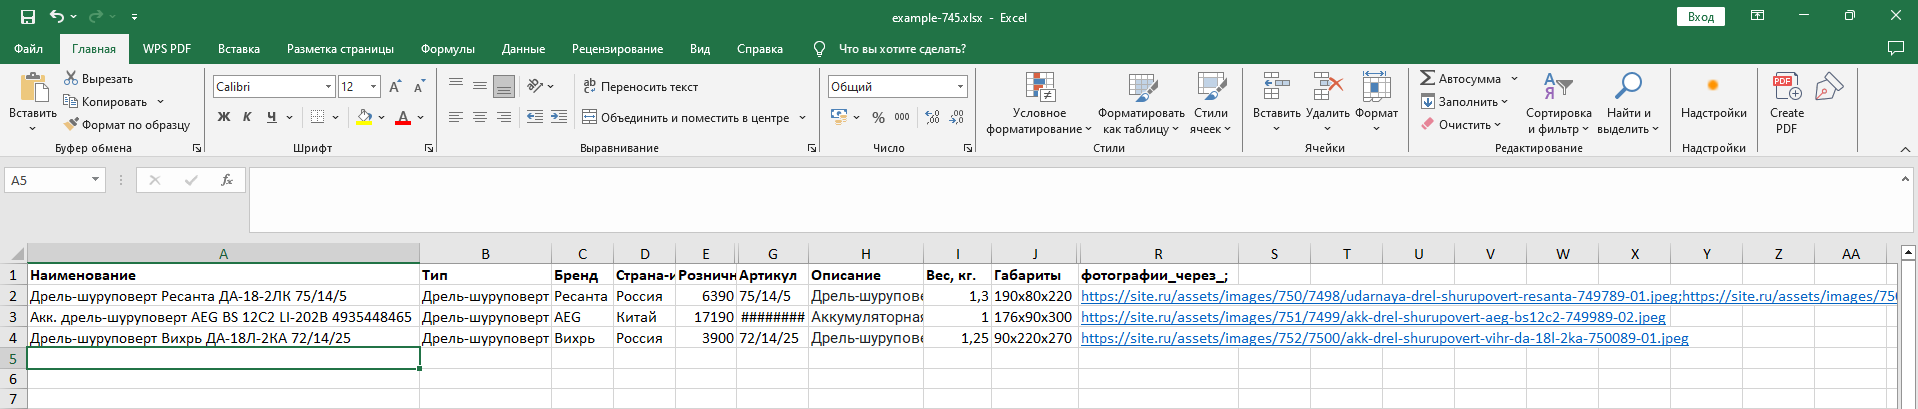Open Найти и выделить menu
Viewport: 1918px width, 409px height.
1628,103
